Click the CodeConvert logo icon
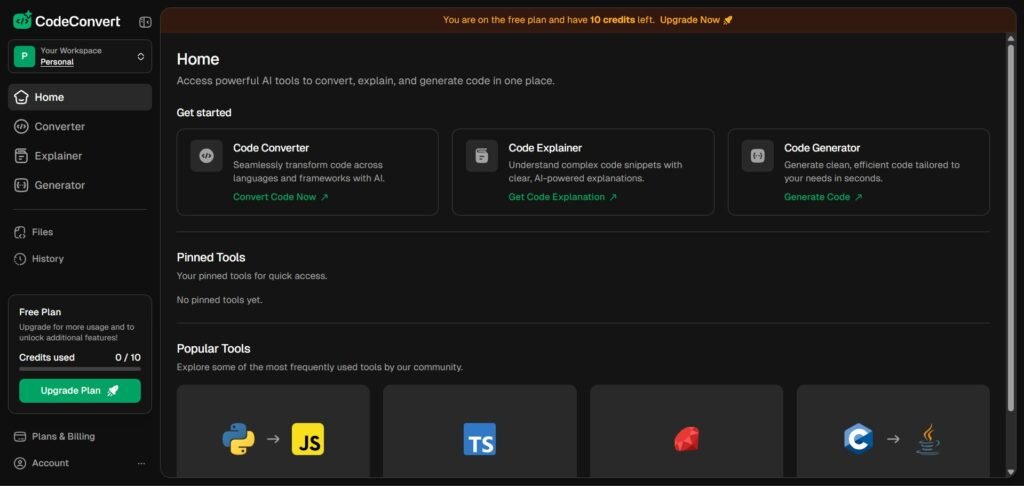 click(22, 21)
